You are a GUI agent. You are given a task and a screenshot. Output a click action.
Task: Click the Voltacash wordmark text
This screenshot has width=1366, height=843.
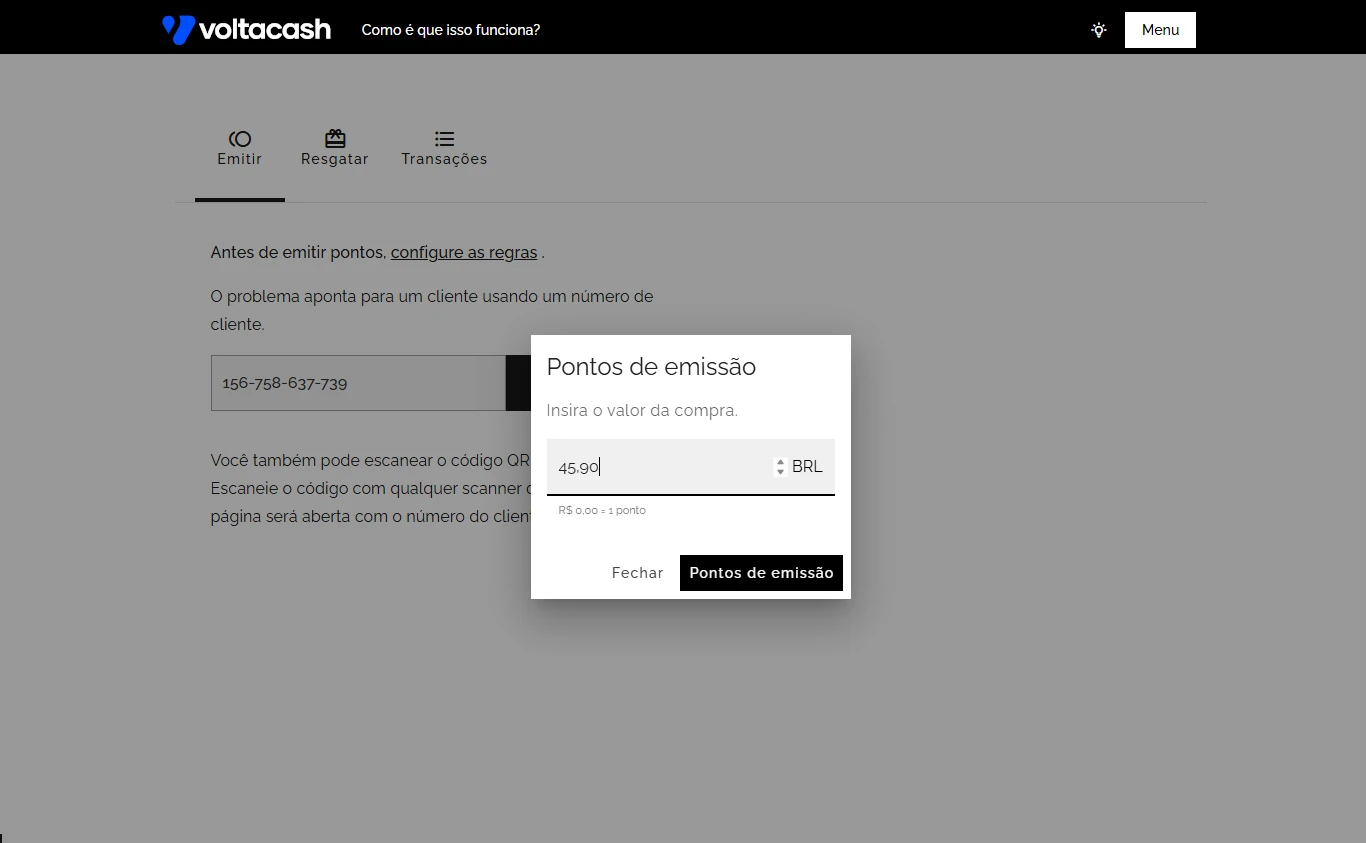pyautogui.click(x=265, y=30)
